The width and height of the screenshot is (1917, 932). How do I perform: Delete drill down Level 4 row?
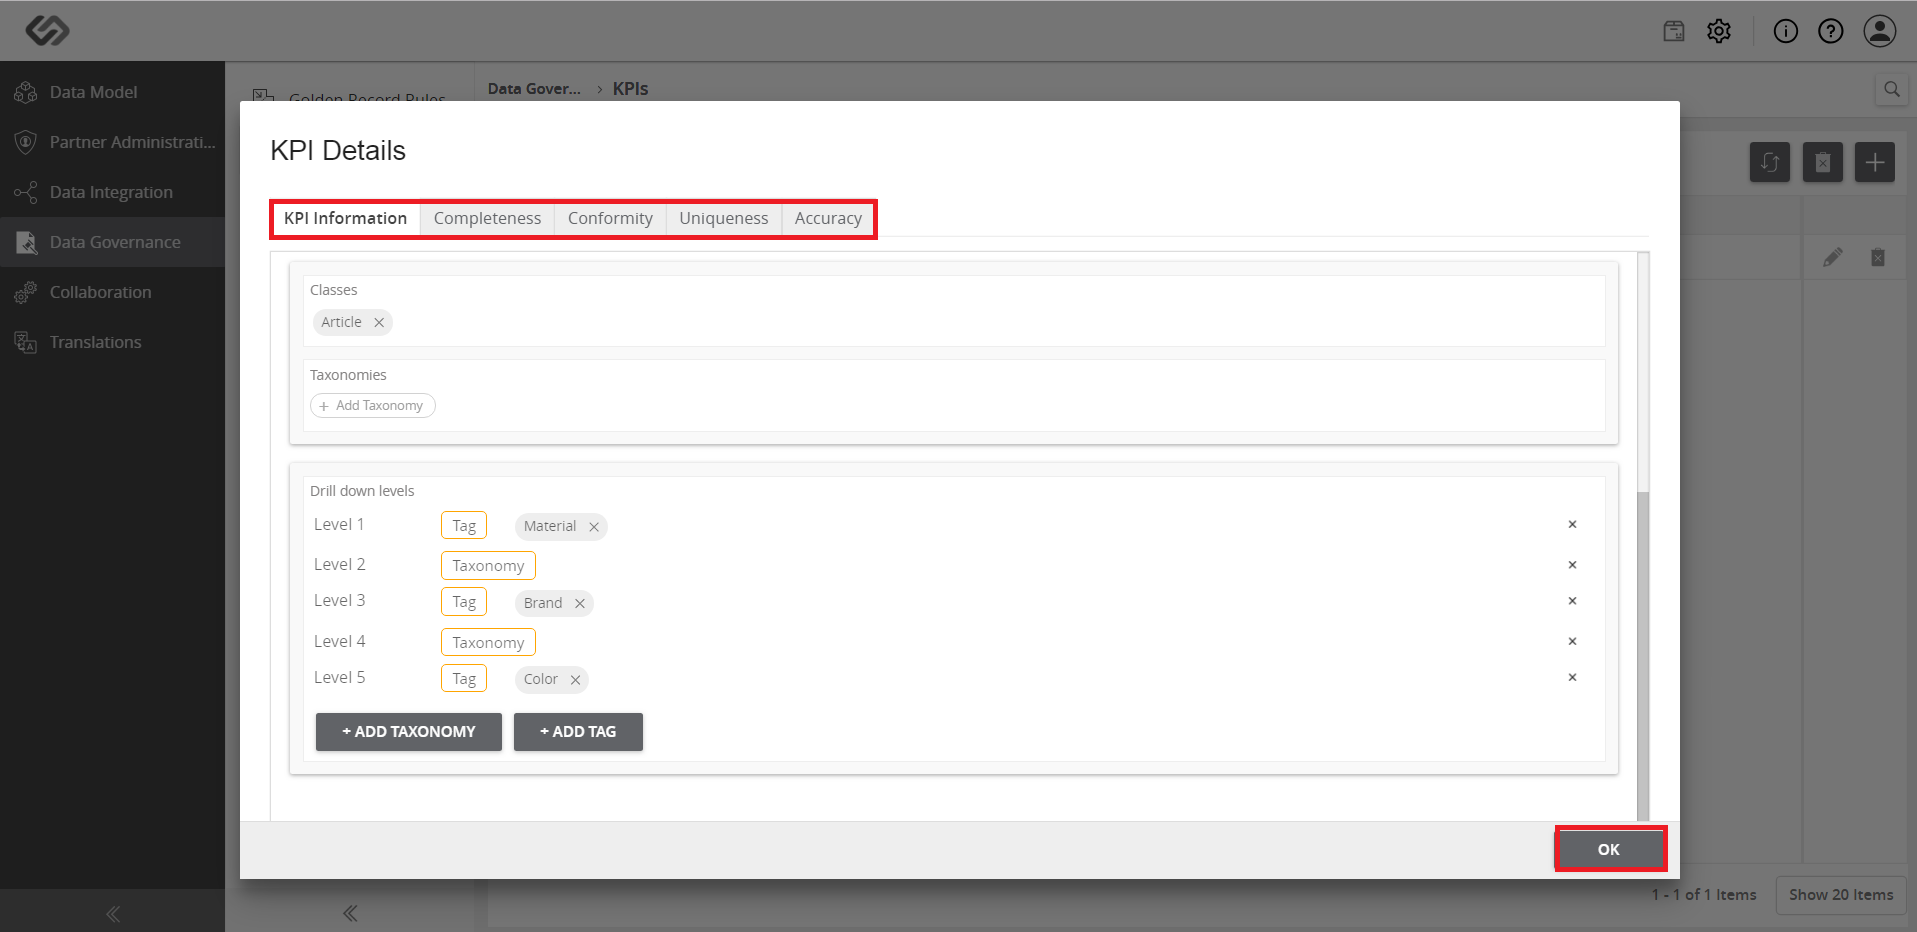coord(1572,642)
